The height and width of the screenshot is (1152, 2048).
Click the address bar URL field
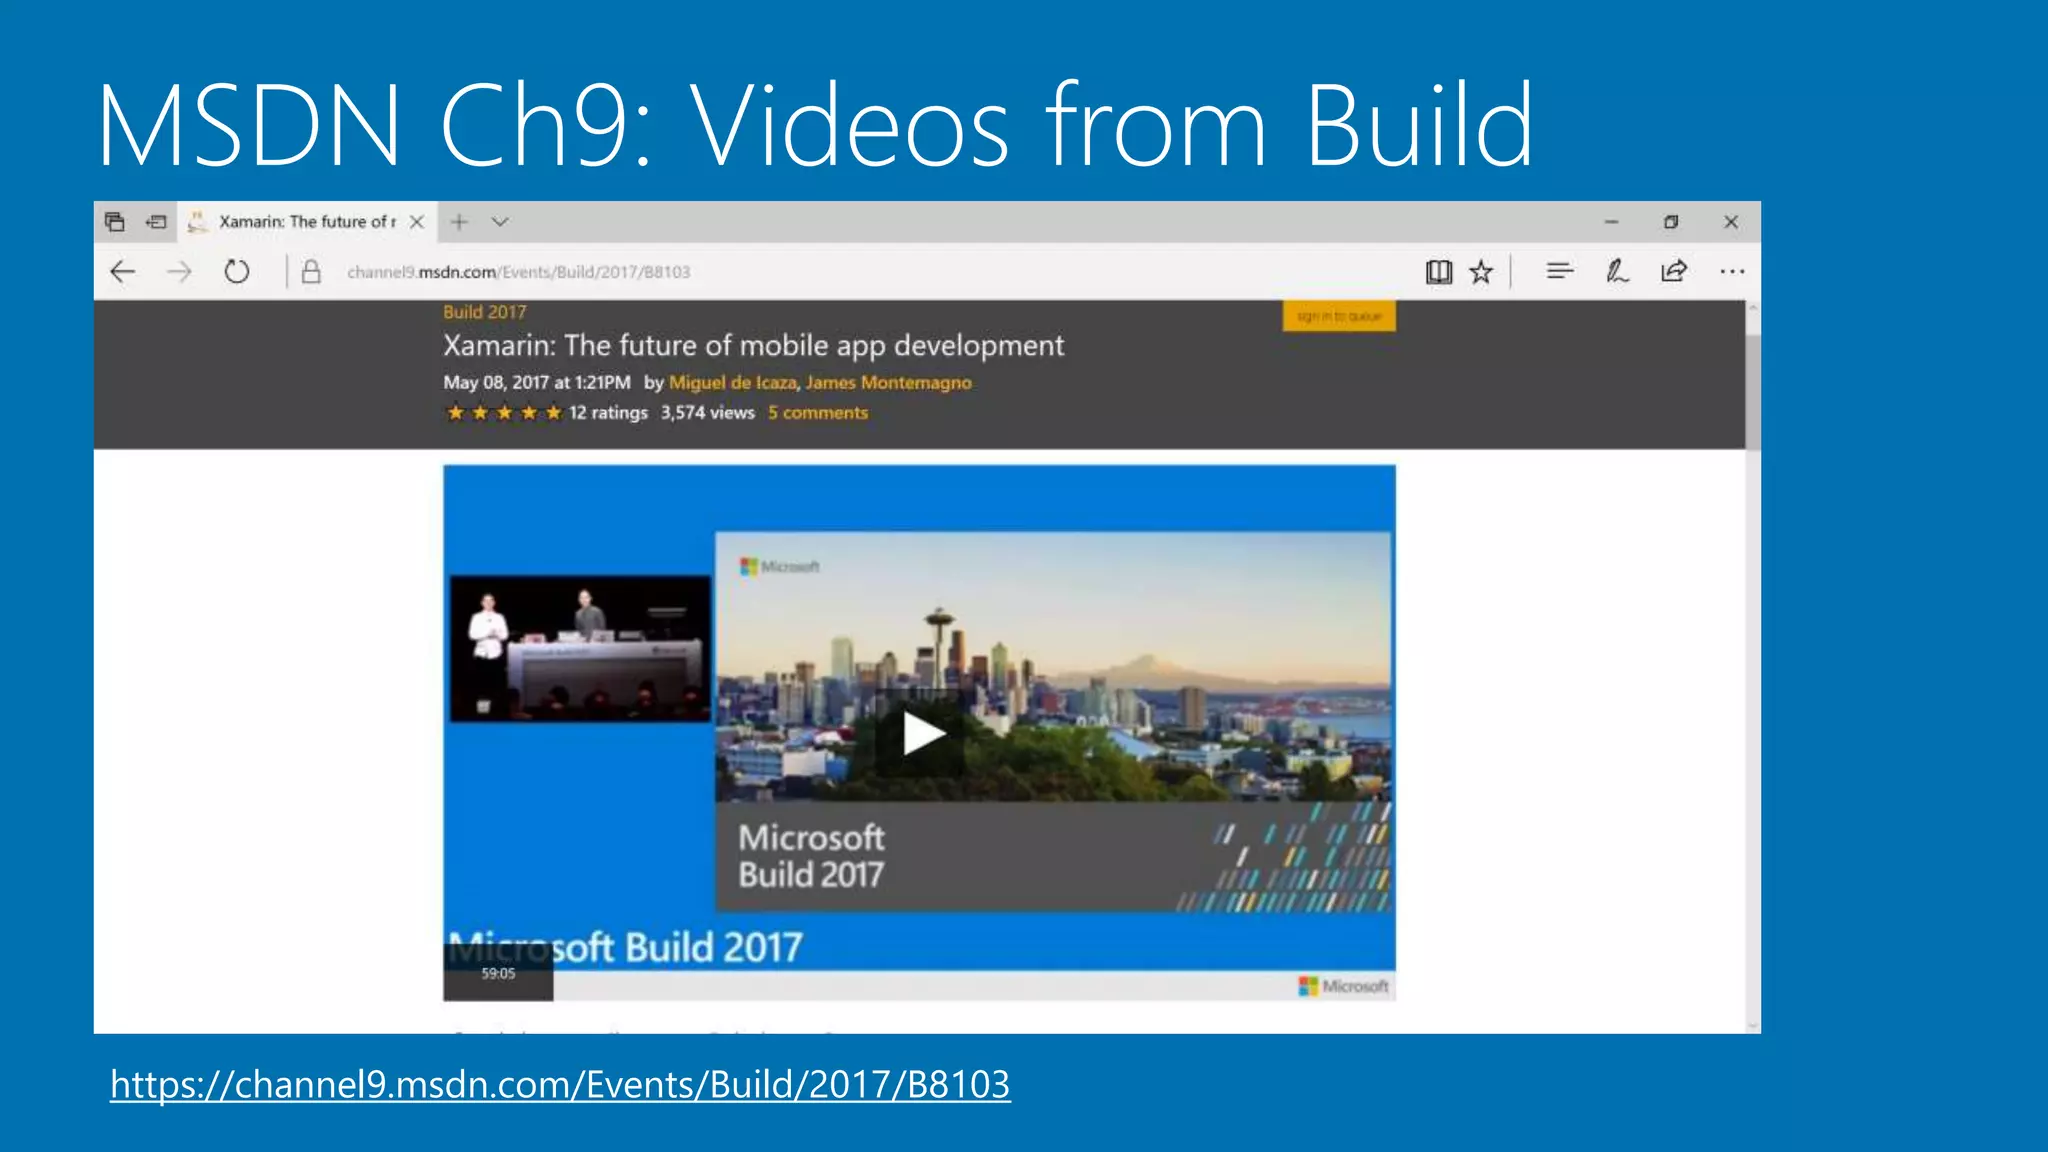518,272
